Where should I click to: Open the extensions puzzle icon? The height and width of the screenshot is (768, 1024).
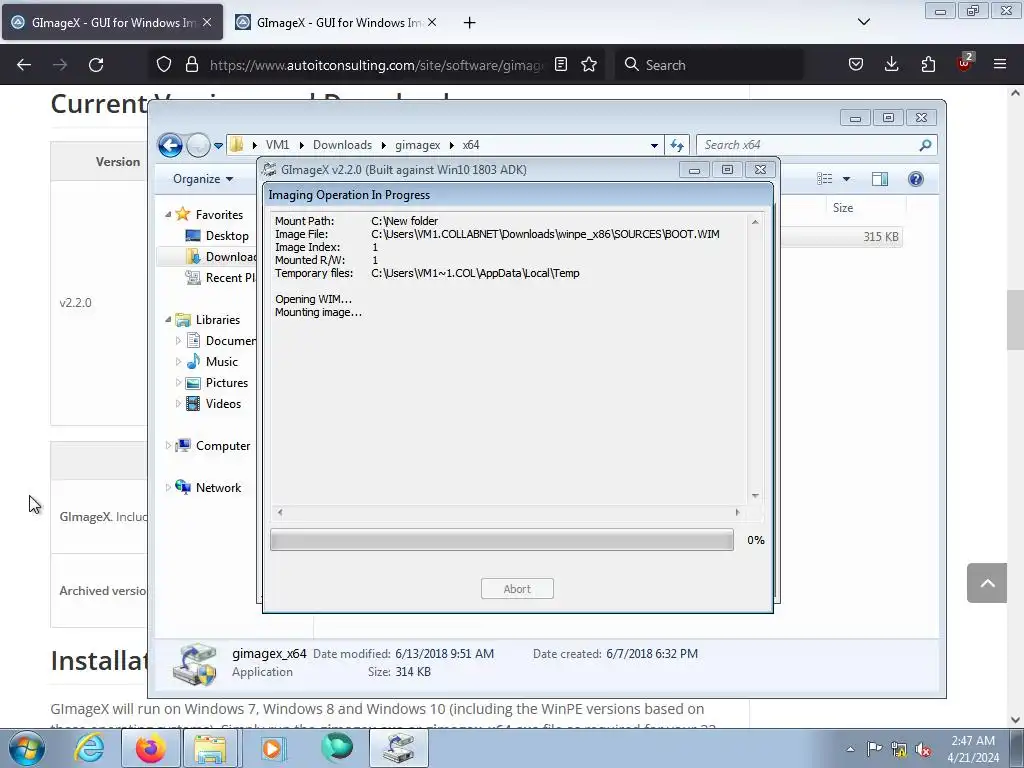tap(928, 65)
